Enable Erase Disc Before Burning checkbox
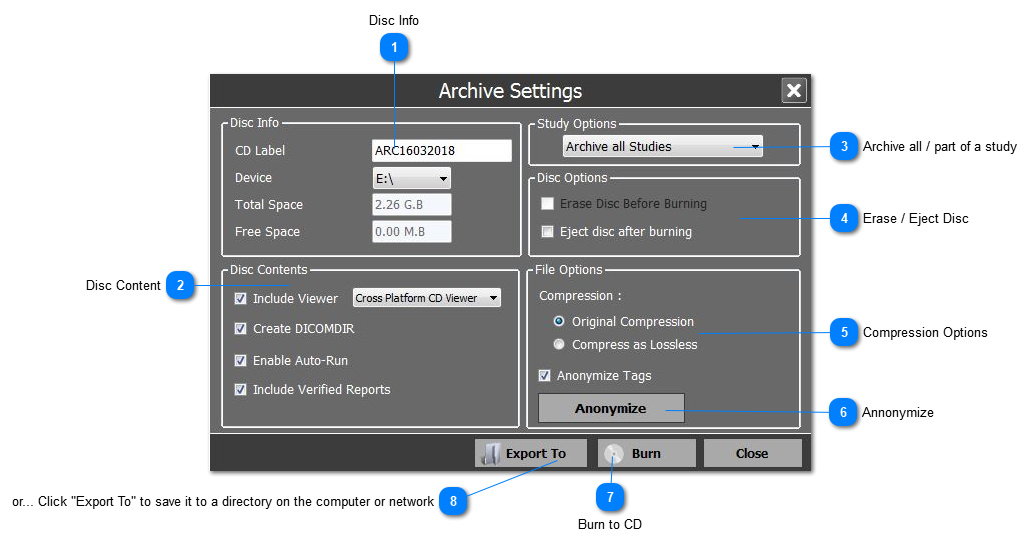 tap(547, 204)
